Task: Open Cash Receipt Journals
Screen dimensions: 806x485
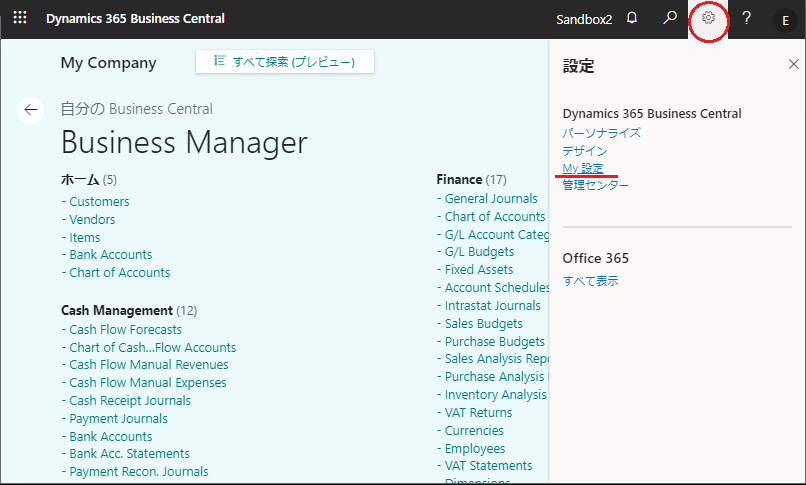Action: (x=130, y=400)
